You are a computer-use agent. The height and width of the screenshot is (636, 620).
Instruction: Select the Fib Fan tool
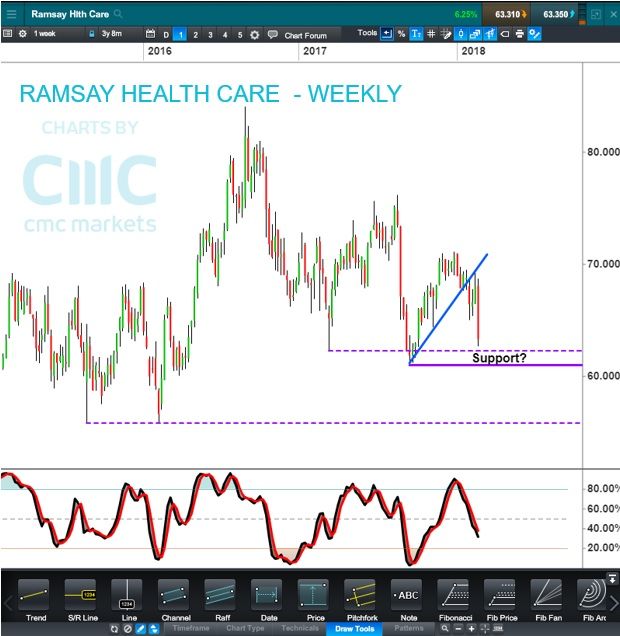click(547, 596)
